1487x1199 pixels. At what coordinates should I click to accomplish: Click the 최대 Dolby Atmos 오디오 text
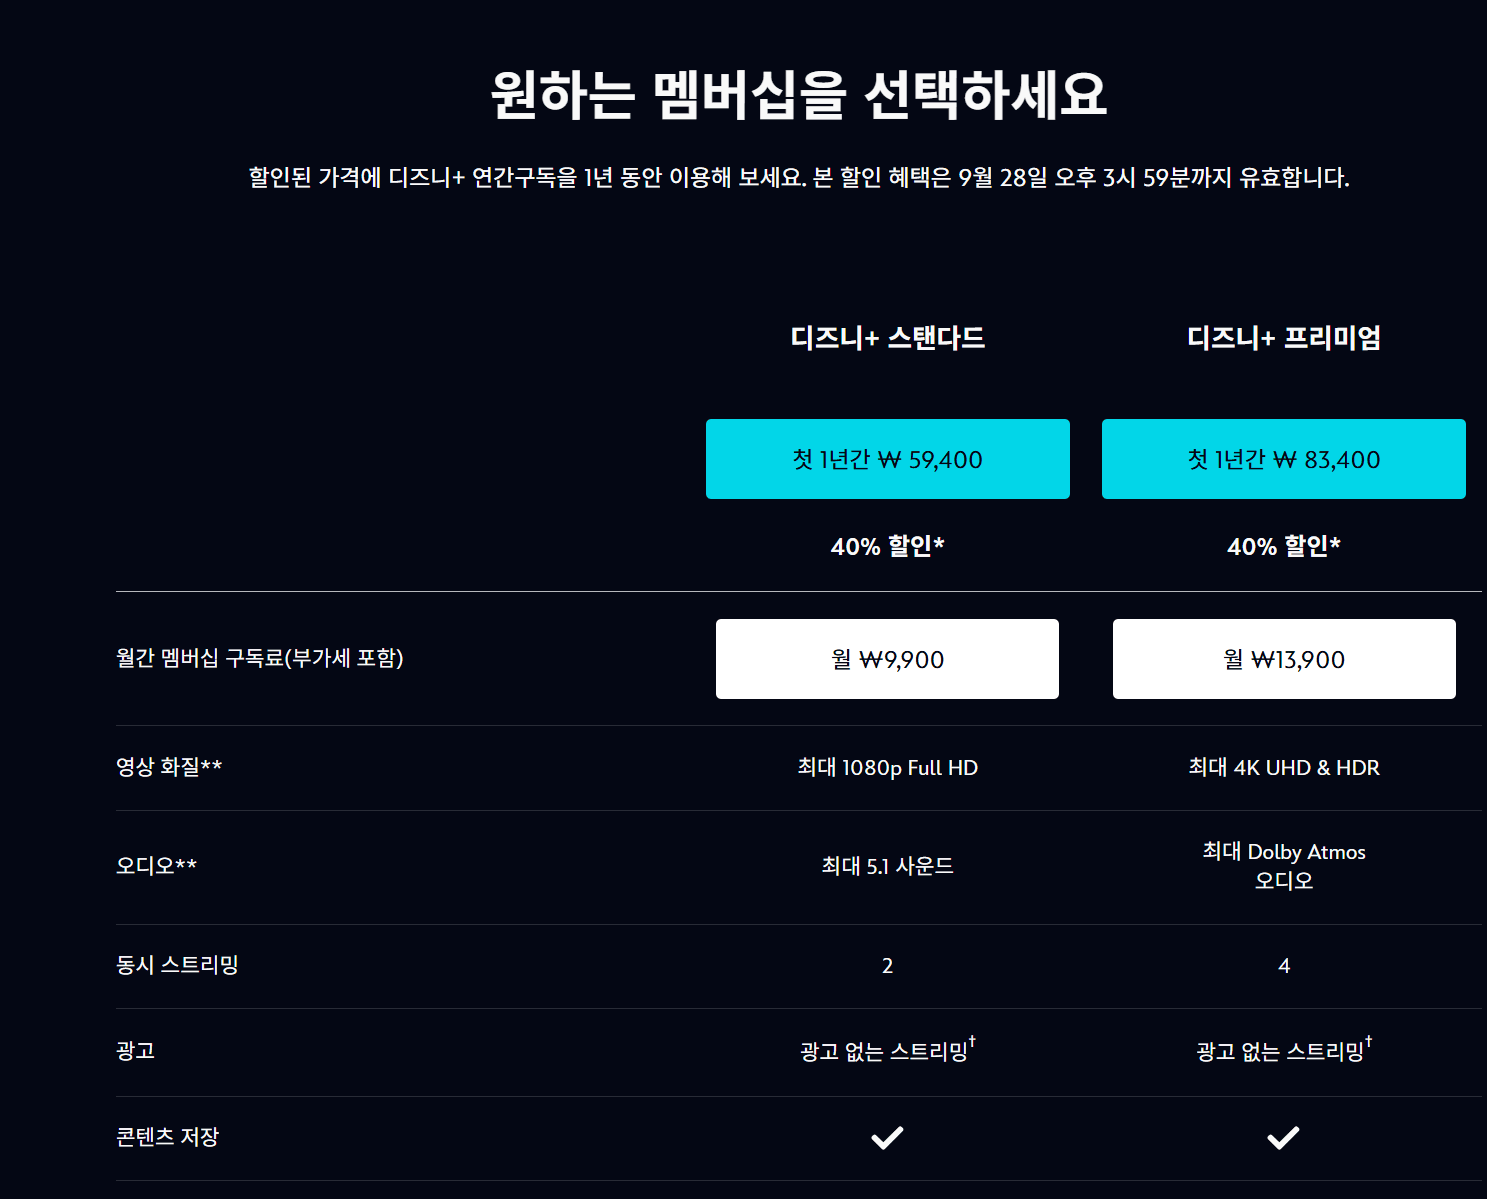tap(1284, 866)
